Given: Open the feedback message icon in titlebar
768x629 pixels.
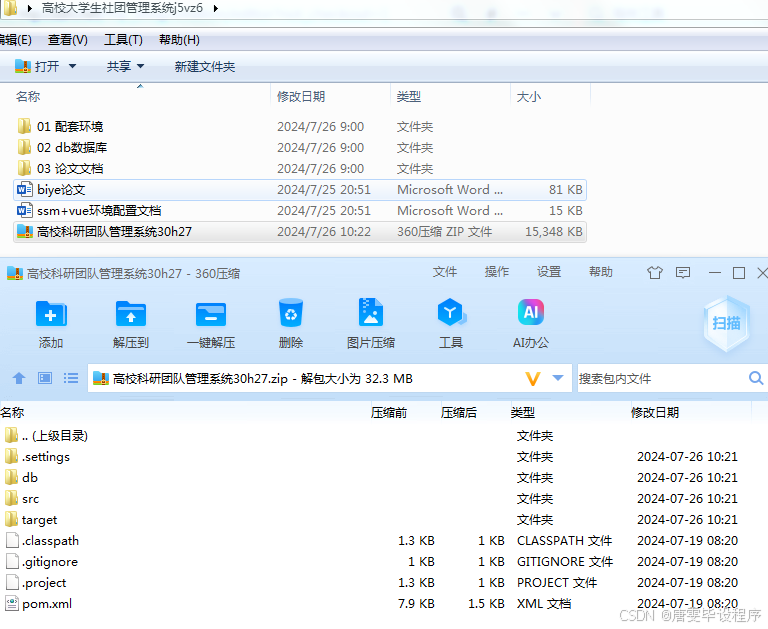Looking at the screenshot, I should tap(683, 272).
